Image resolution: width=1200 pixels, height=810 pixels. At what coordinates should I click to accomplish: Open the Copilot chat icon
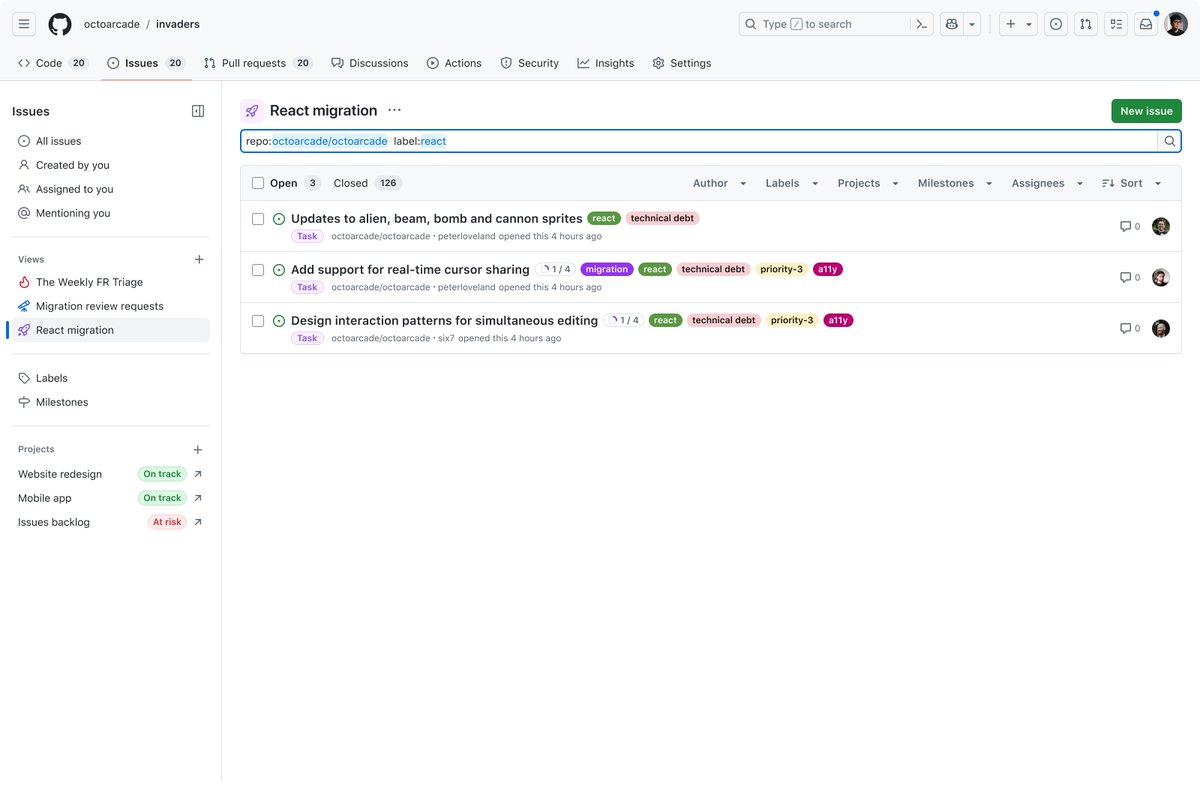click(952, 24)
